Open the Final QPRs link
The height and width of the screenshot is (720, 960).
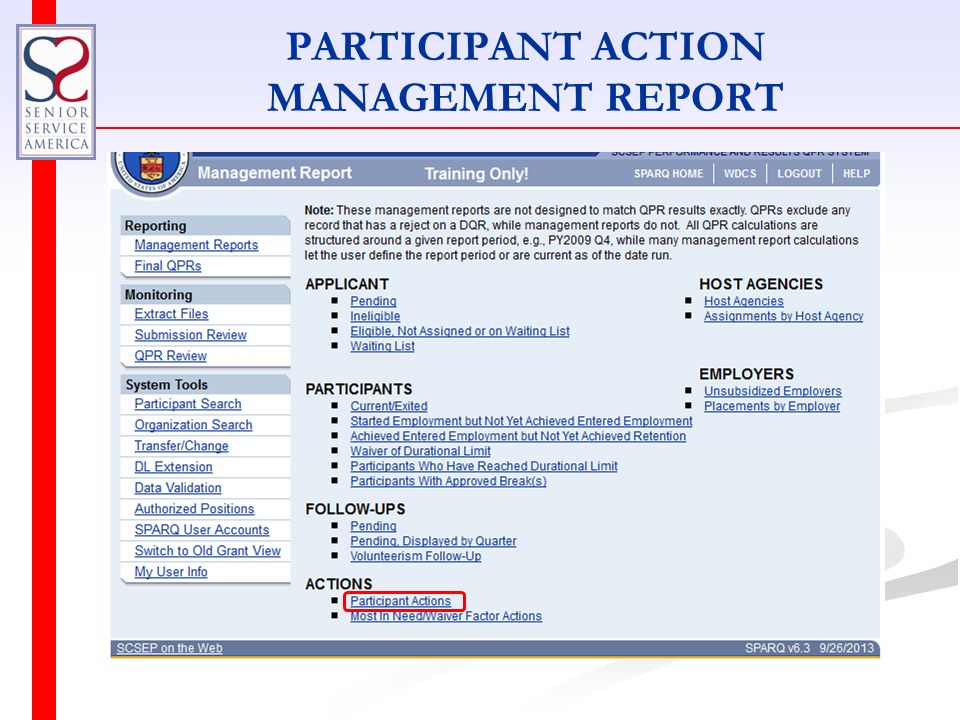click(x=168, y=266)
